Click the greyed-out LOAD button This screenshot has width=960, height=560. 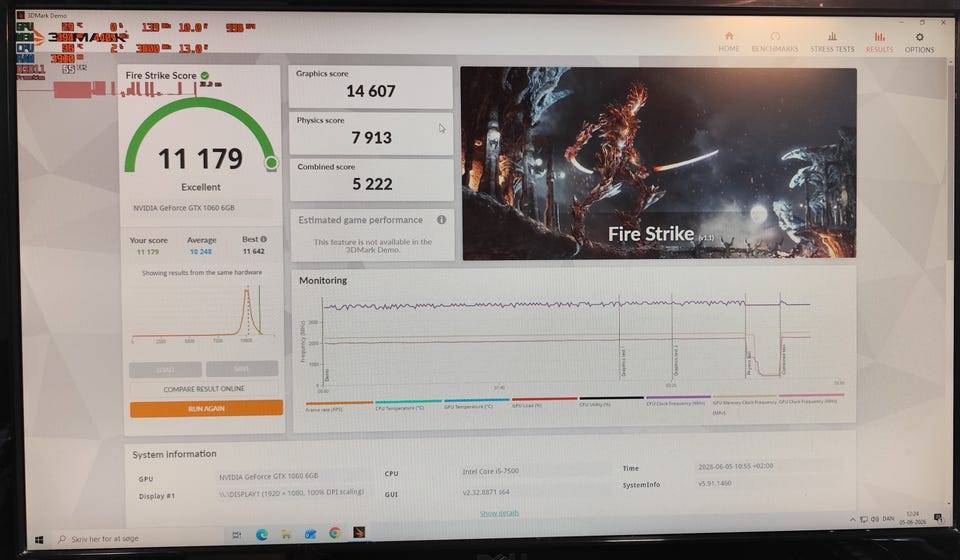[x=165, y=370]
